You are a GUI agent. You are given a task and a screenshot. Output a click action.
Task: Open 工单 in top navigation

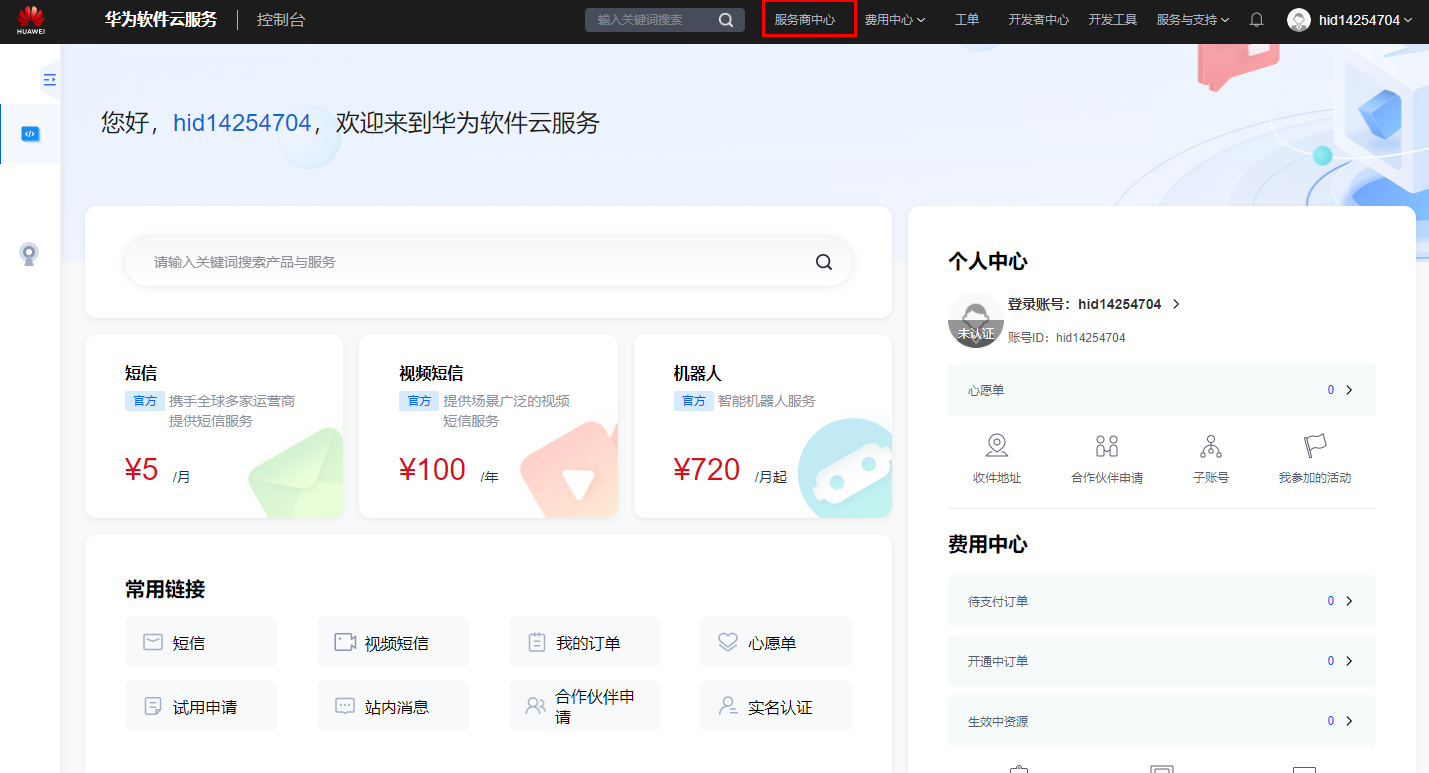click(967, 20)
